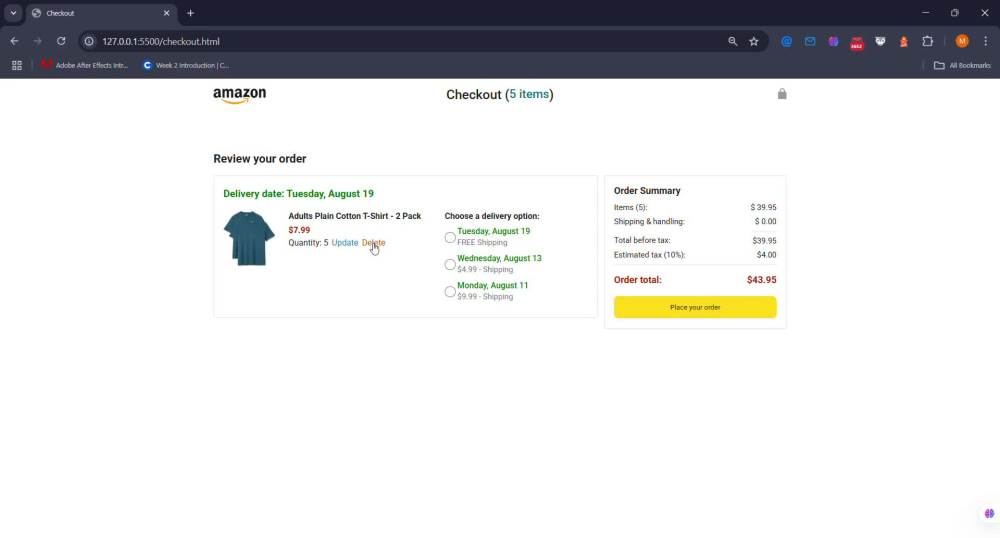Open the red calendar extension icon

coord(857,42)
